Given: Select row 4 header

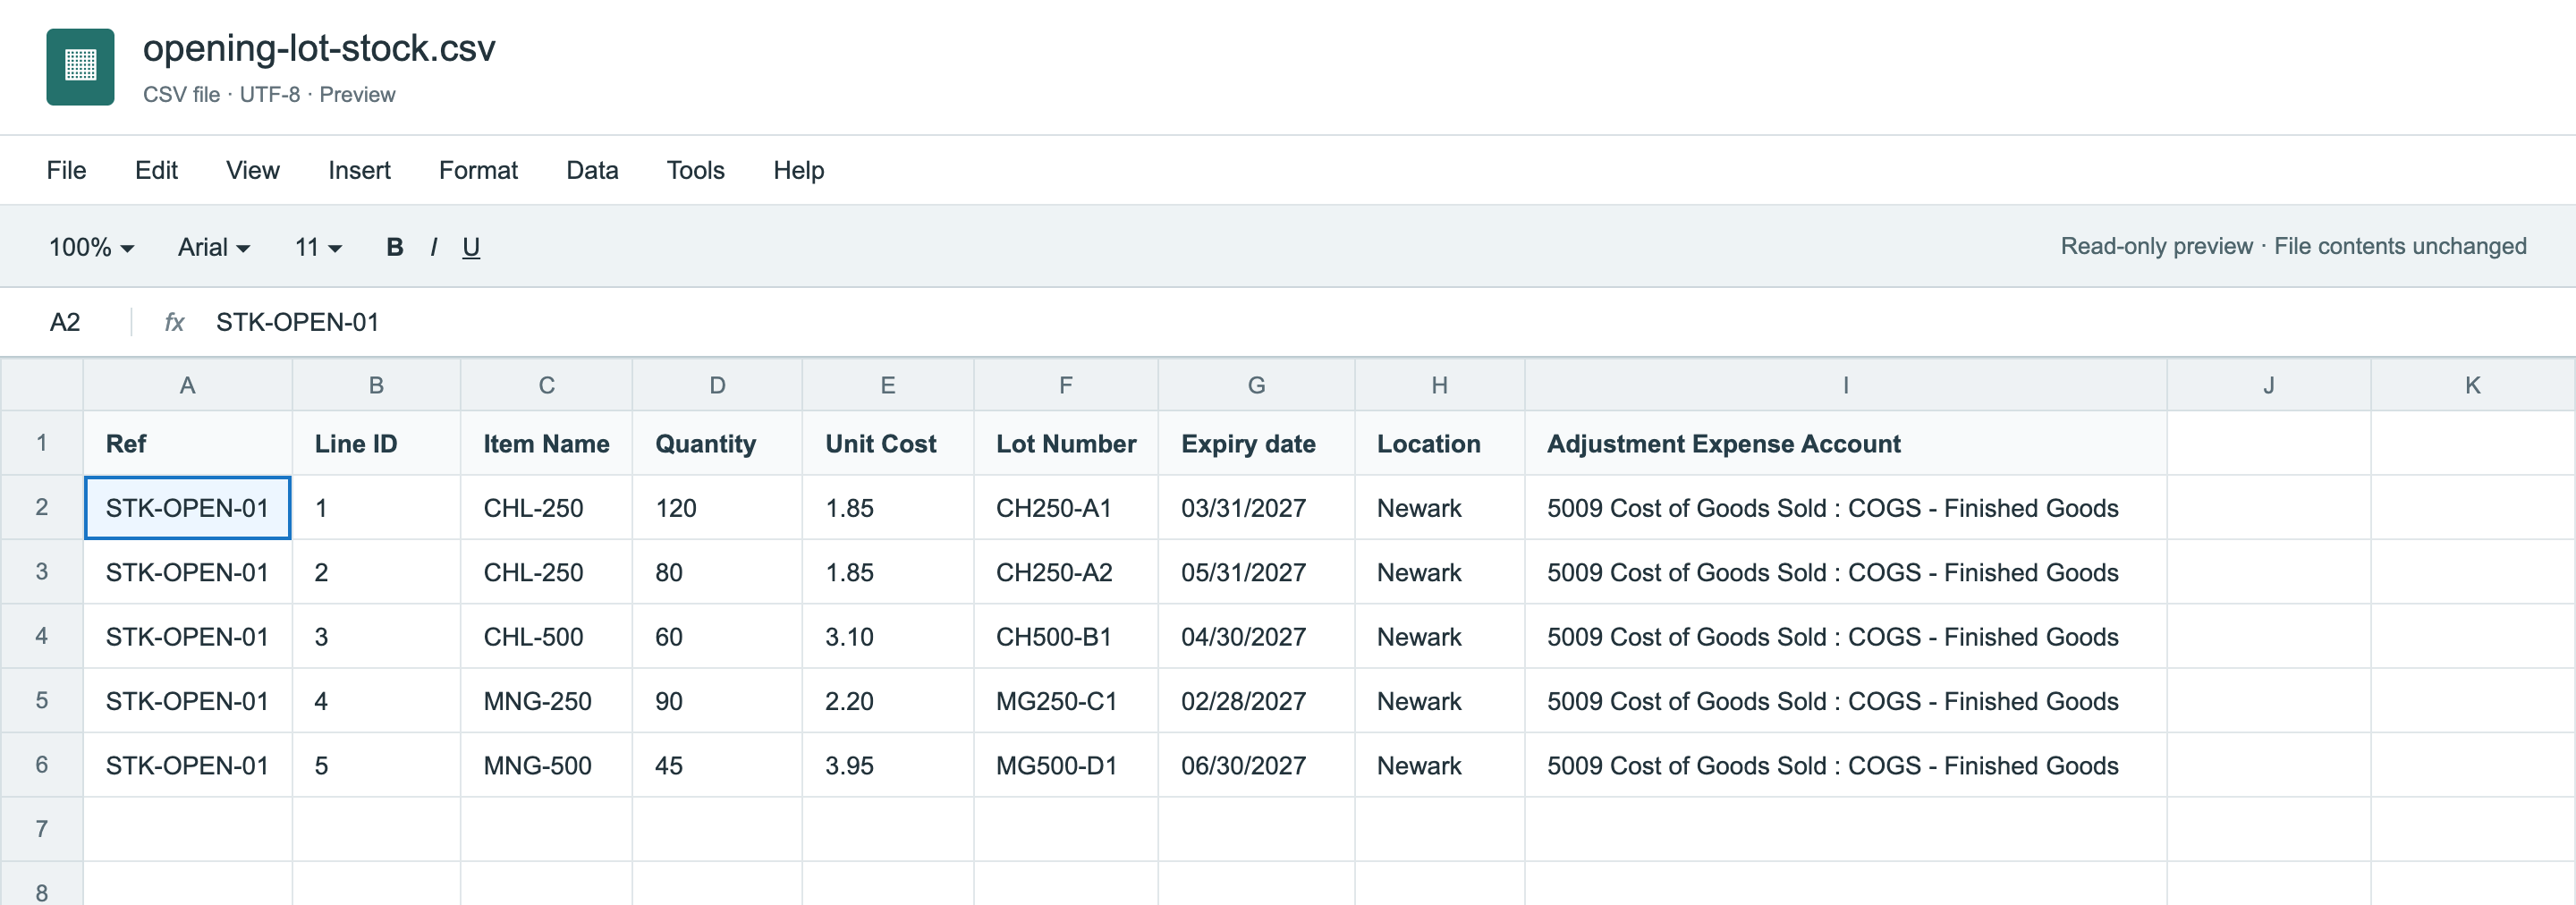Looking at the screenshot, I should [x=42, y=636].
